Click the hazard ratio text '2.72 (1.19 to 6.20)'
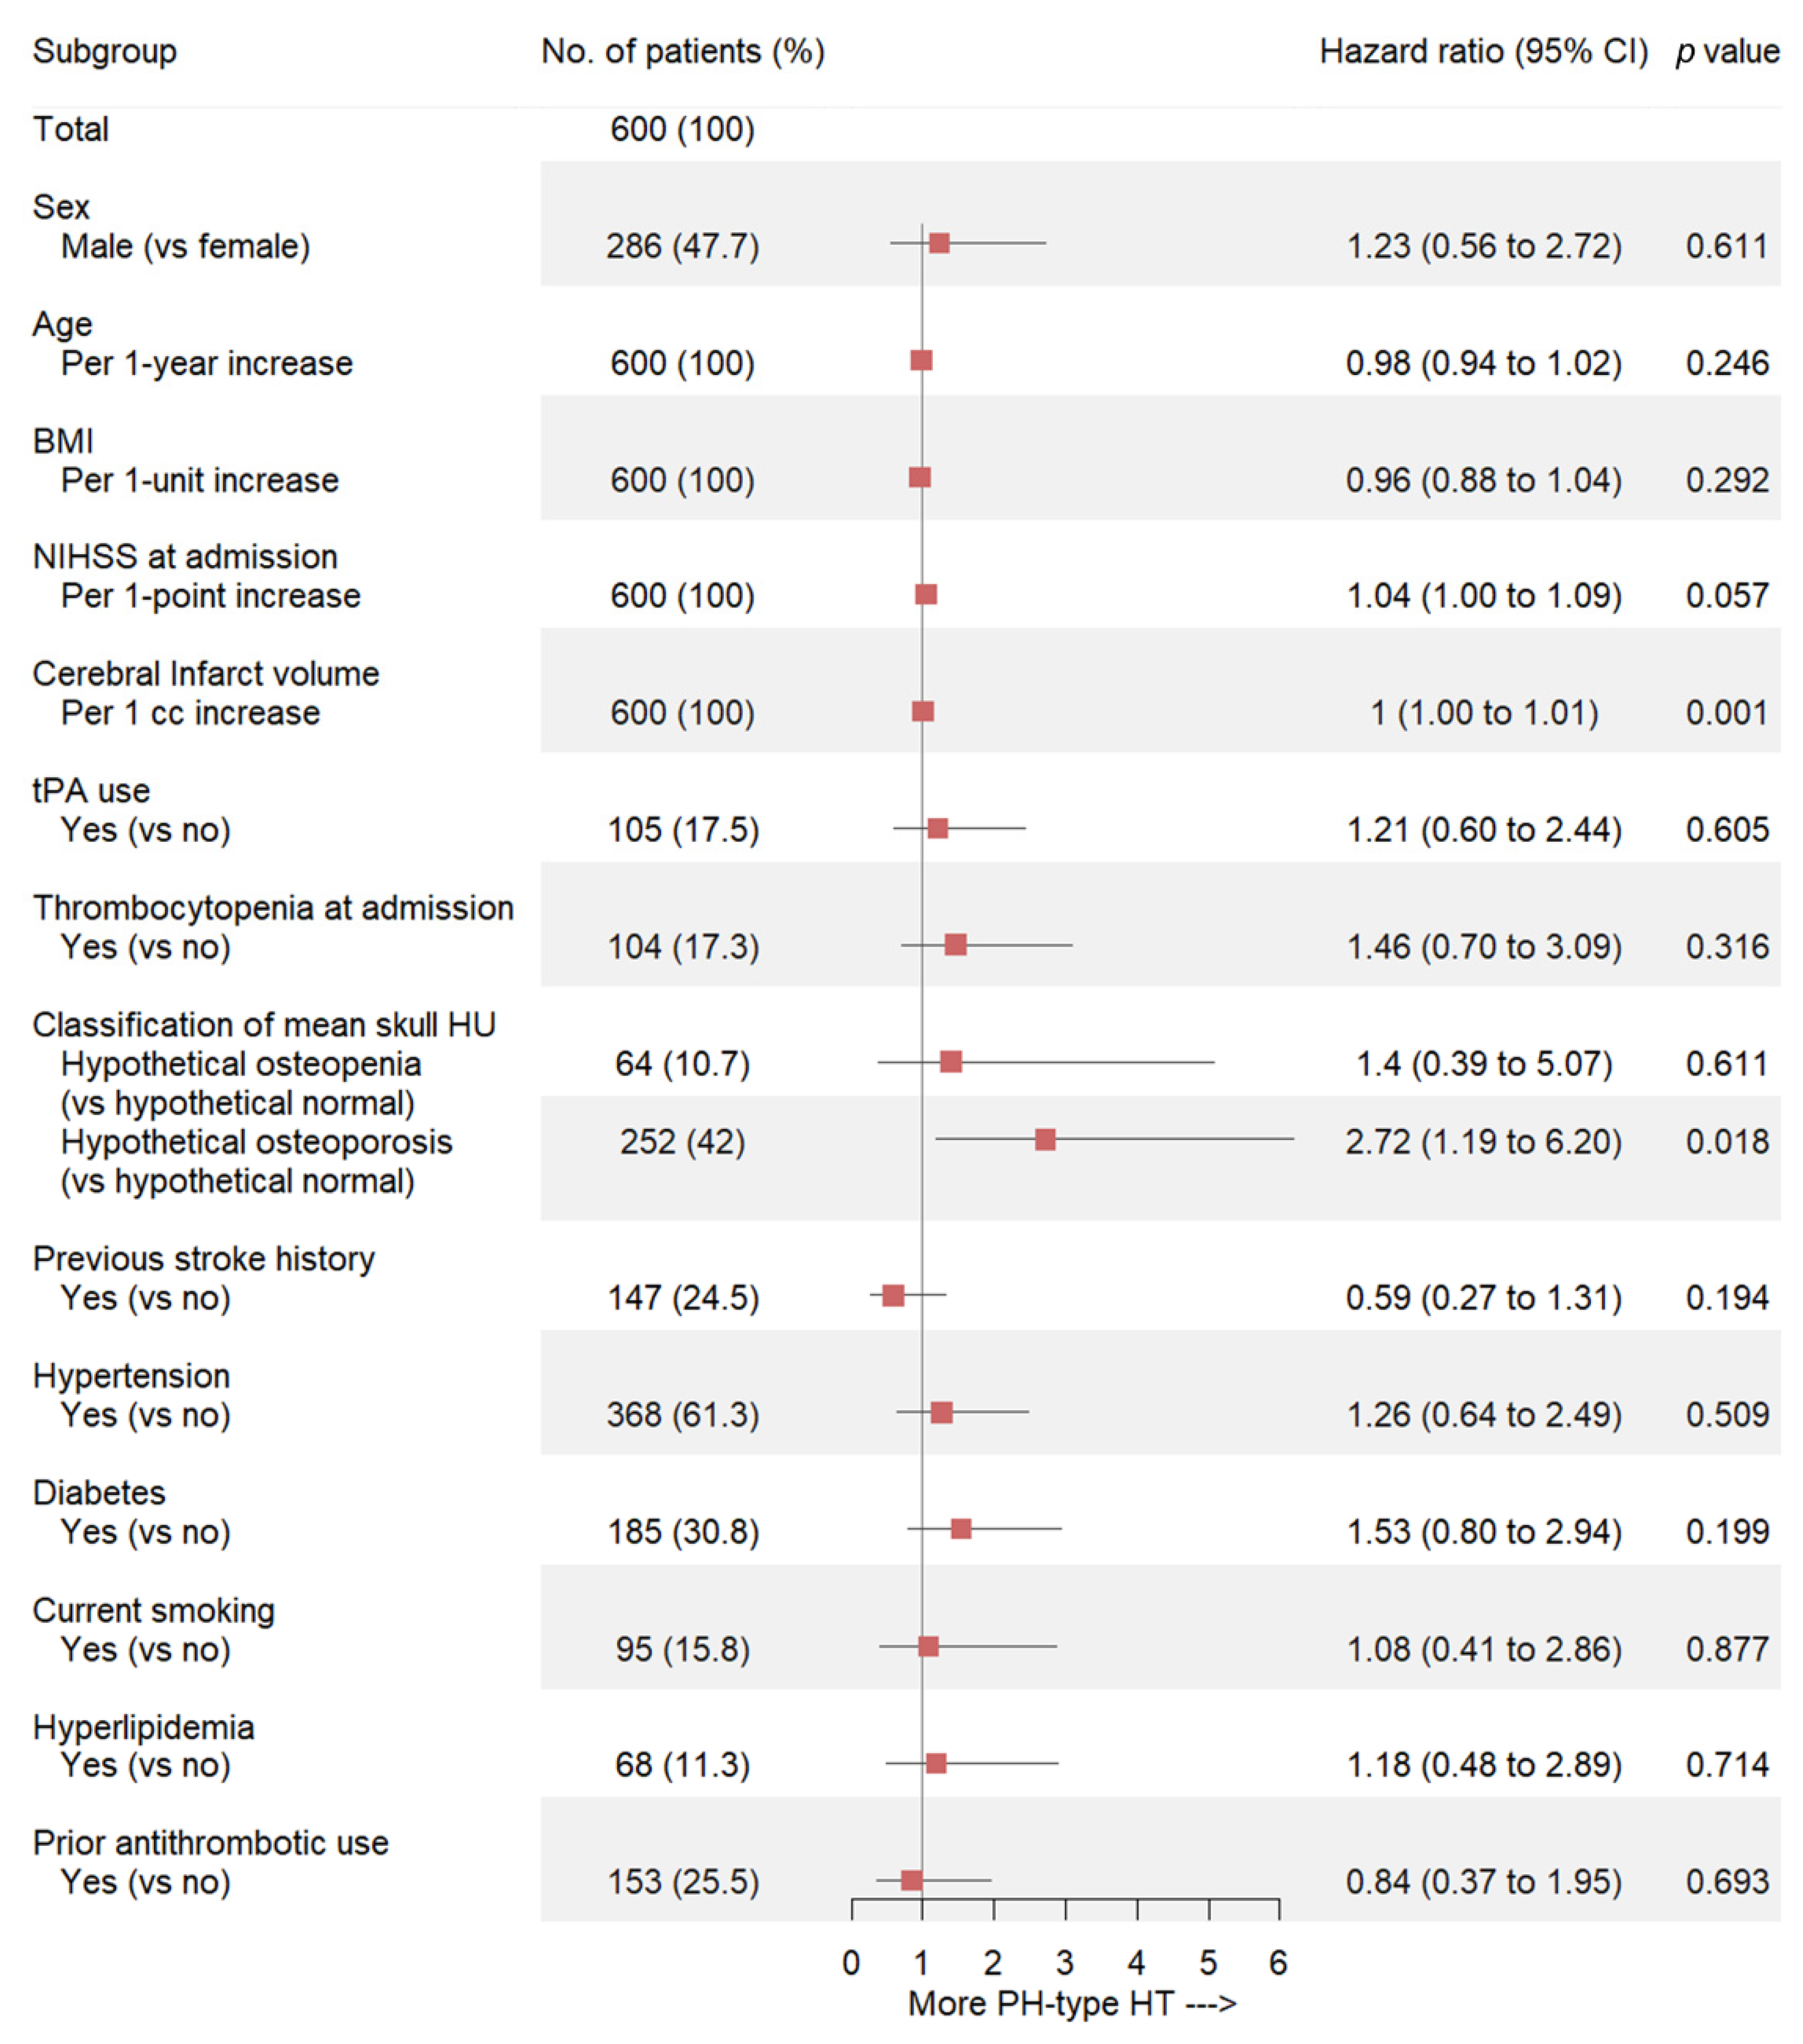The width and height of the screenshot is (1803, 2044). tap(1483, 1141)
